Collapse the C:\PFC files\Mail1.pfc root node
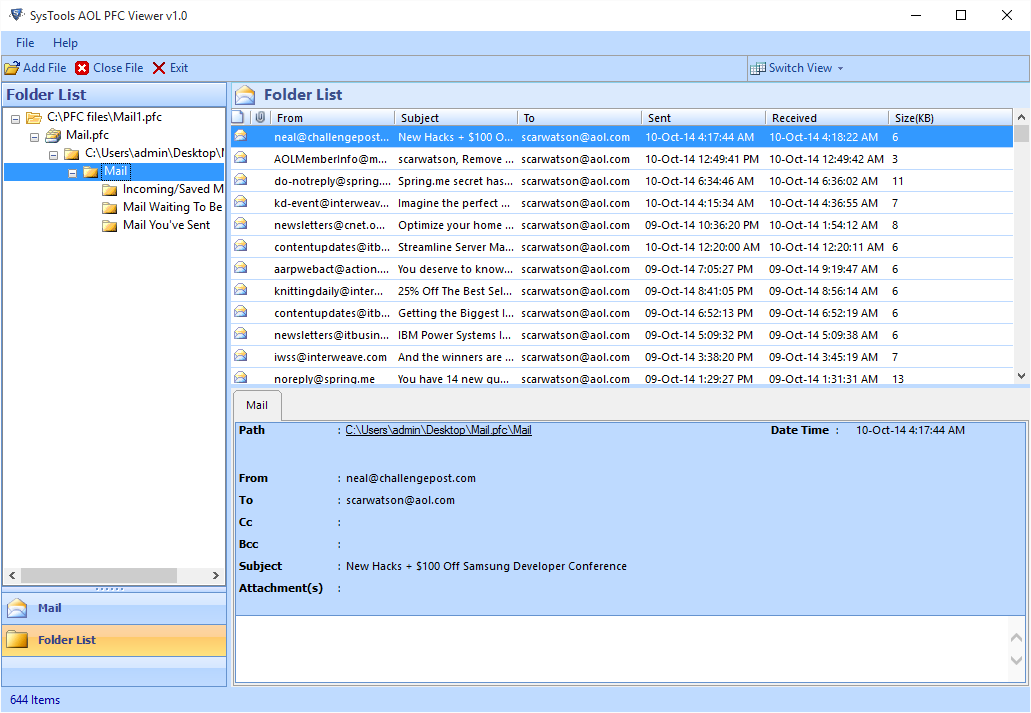This screenshot has height=713, width=1031. (x=16, y=118)
